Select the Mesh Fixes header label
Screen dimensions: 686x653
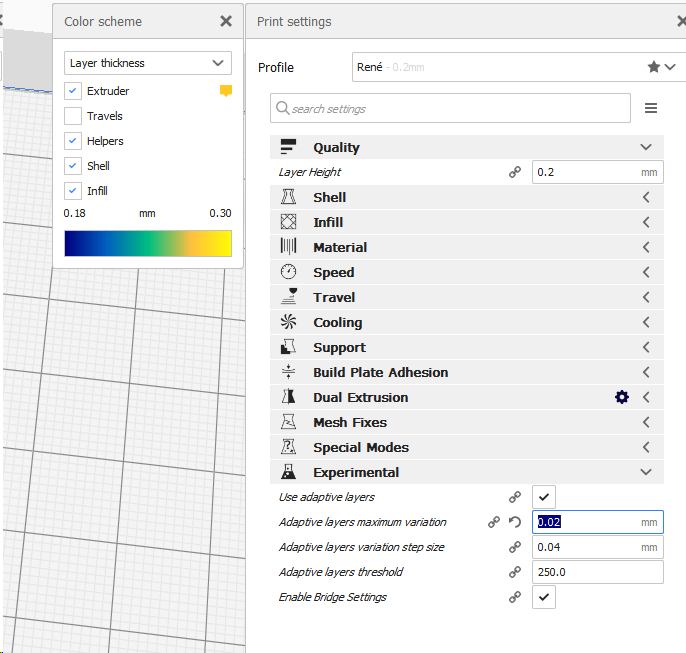(350, 422)
